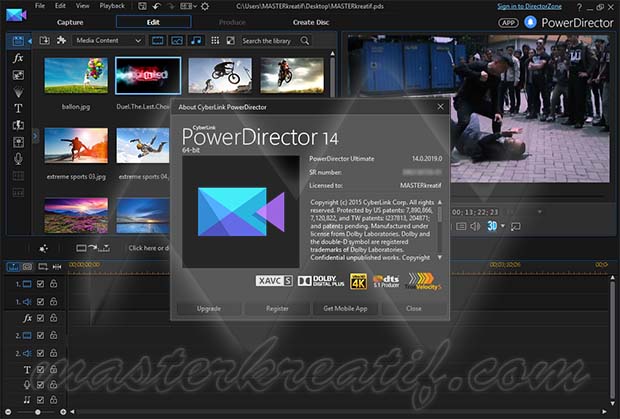620x419 pixels.
Task: Switch to storyboard view
Action: click(27, 267)
